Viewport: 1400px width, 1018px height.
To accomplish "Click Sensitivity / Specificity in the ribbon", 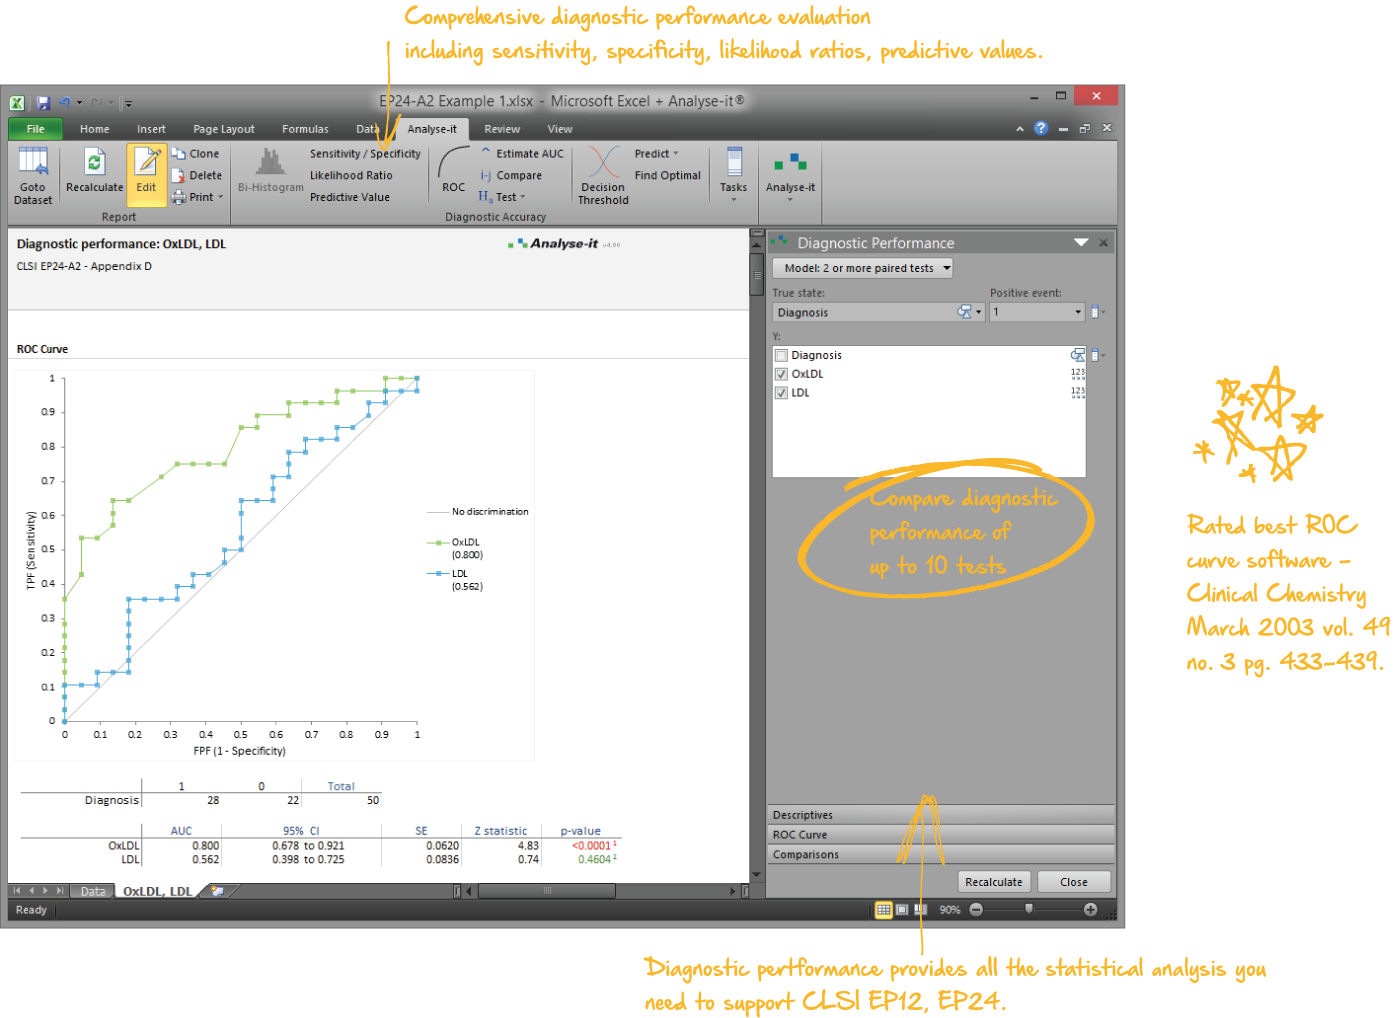I will 365,154.
